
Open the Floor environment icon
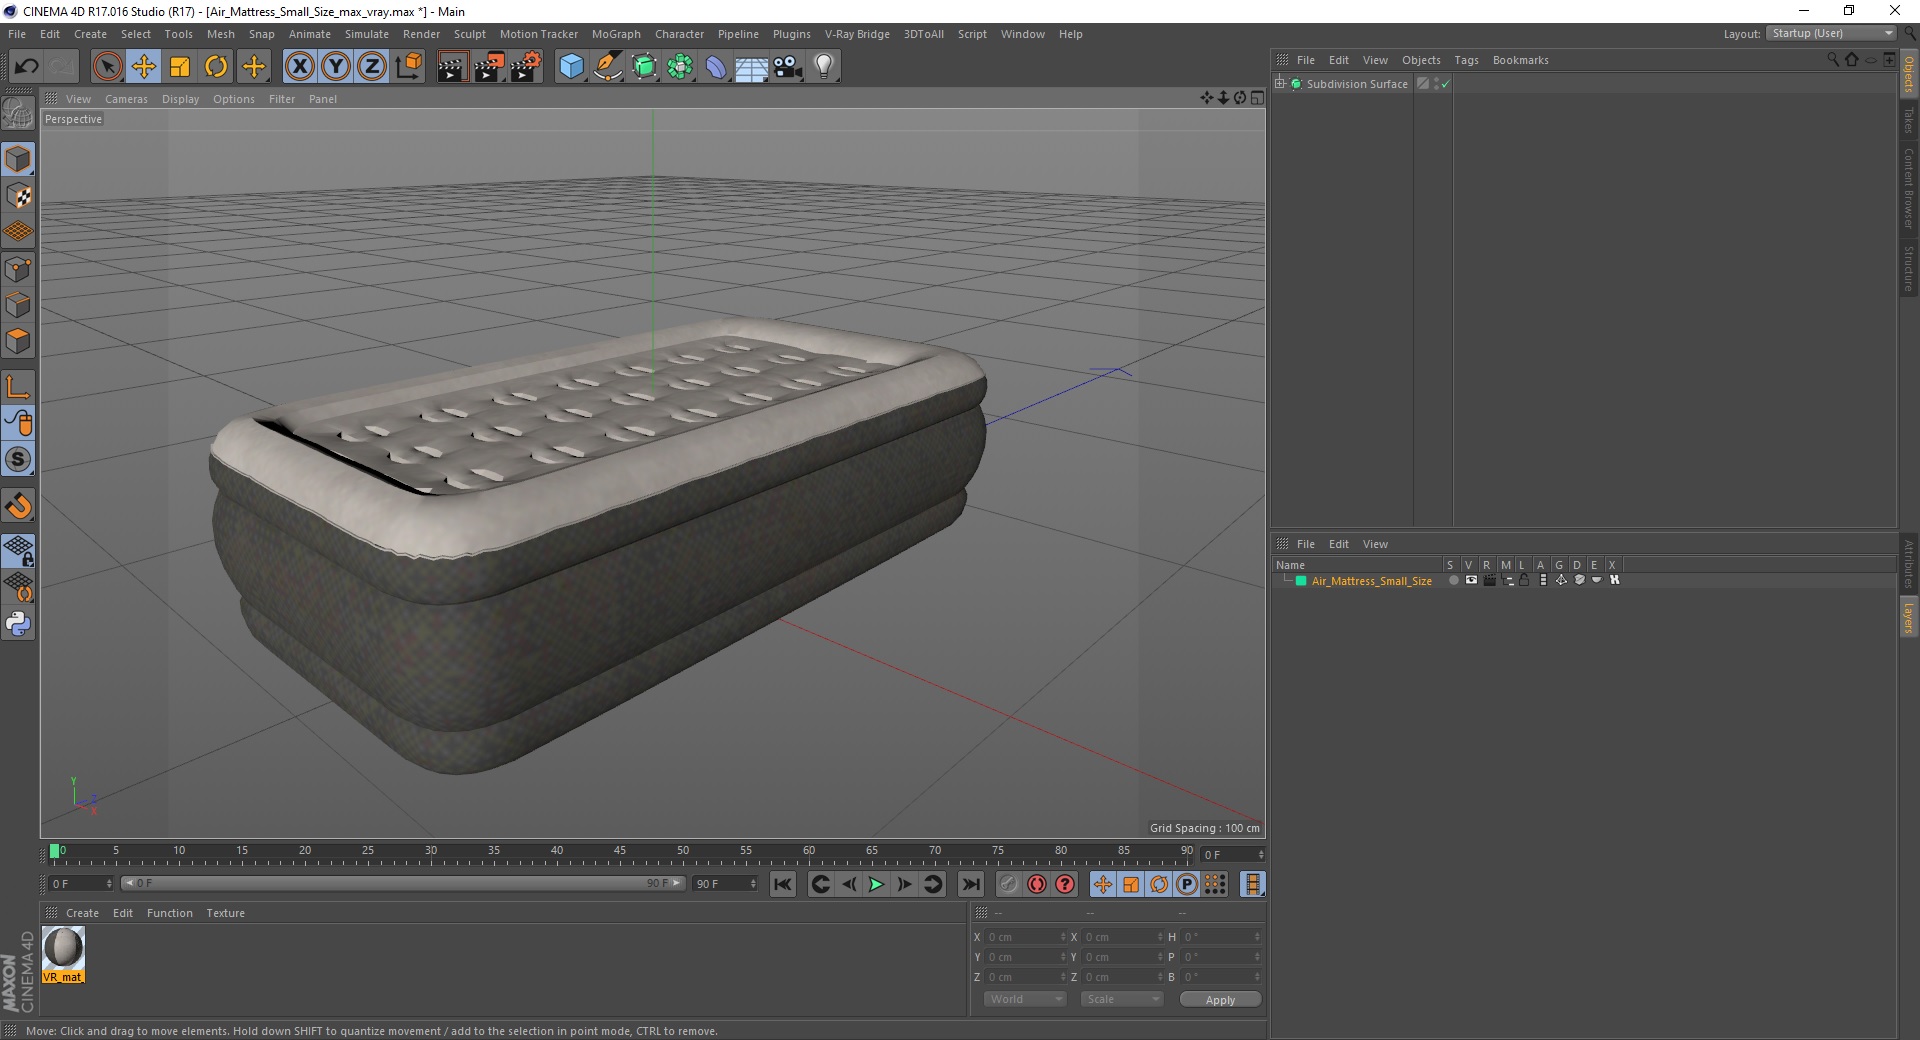[752, 67]
